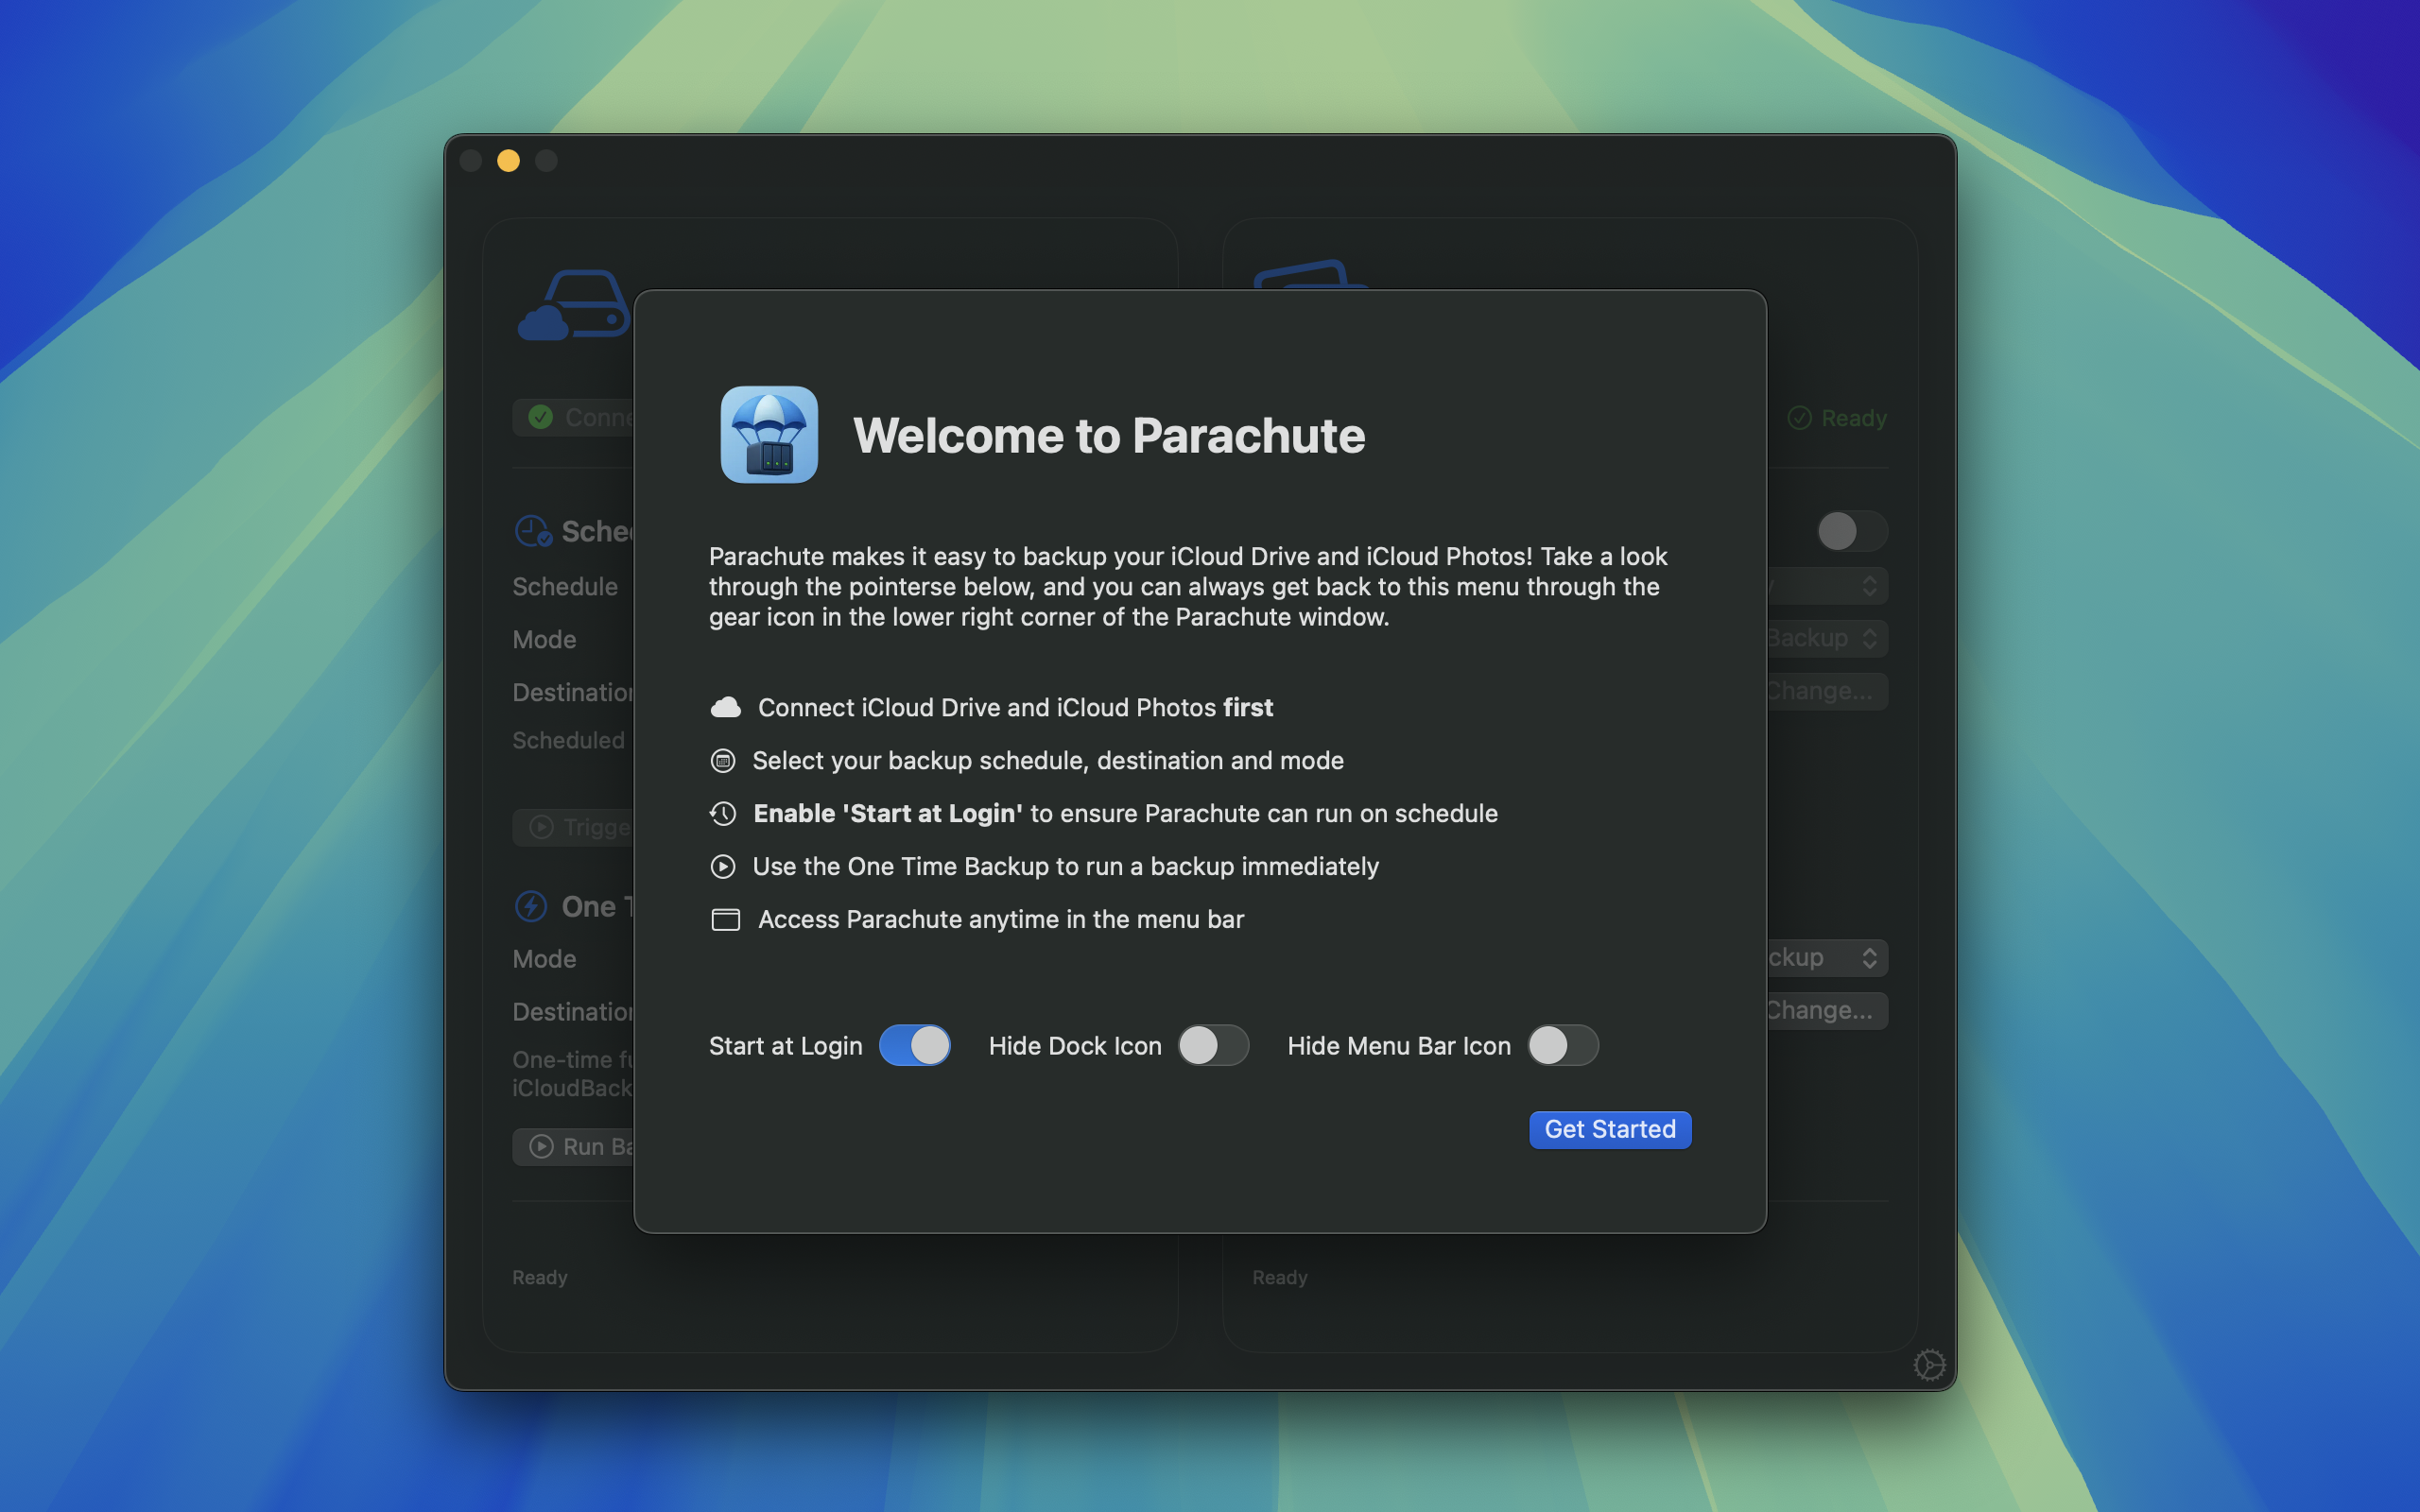The width and height of the screenshot is (2420, 1512).
Task: Turn on Hide Menu Bar Icon switch
Action: click(x=1562, y=1046)
